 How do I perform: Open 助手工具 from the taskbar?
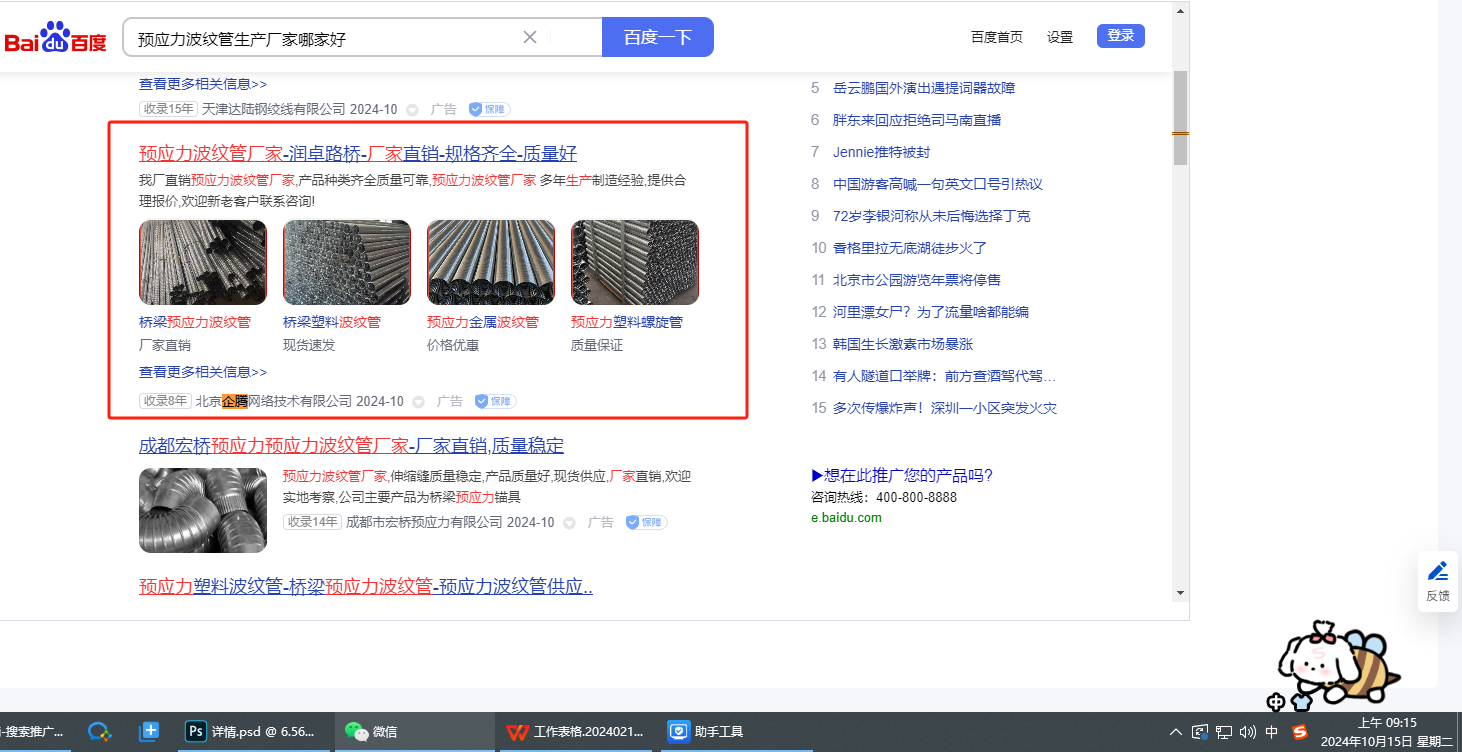[x=707, y=731]
